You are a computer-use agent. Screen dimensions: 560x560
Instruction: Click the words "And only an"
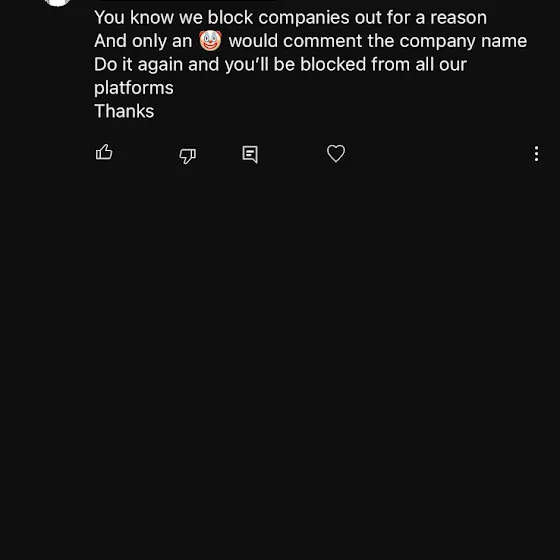tap(143, 41)
